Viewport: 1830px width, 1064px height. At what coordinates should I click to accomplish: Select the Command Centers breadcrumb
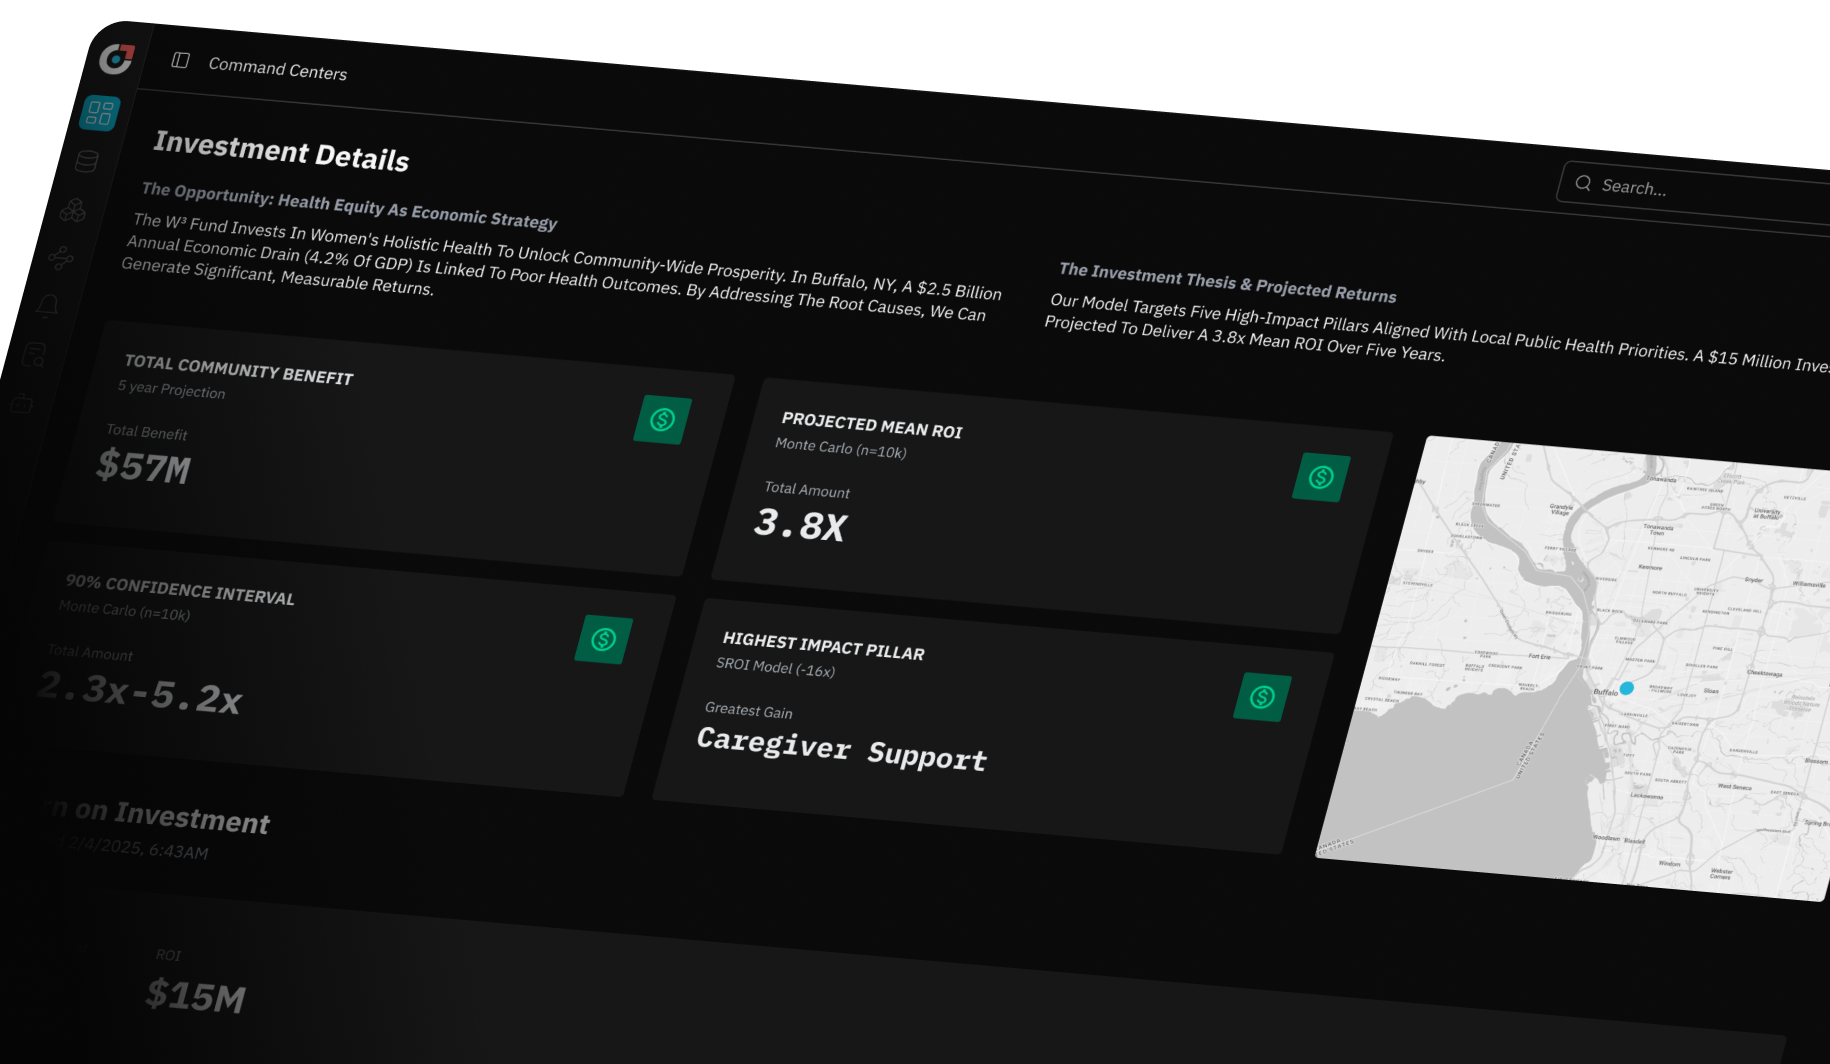click(277, 69)
